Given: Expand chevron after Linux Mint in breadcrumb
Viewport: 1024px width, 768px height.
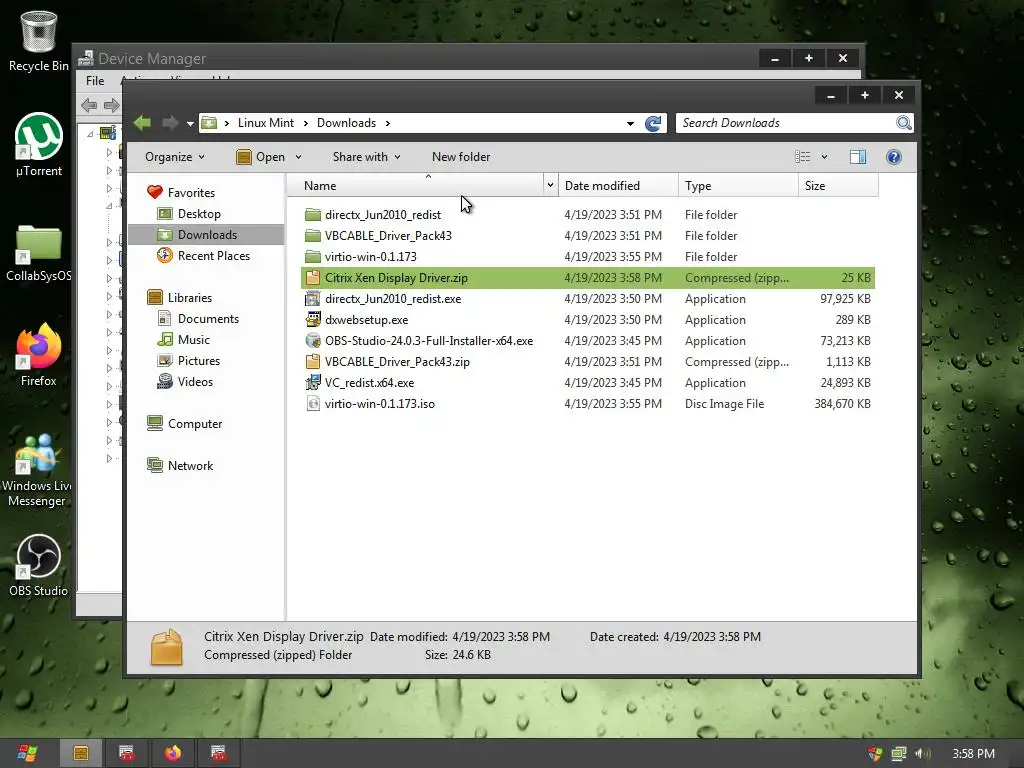Looking at the screenshot, I should coord(305,123).
